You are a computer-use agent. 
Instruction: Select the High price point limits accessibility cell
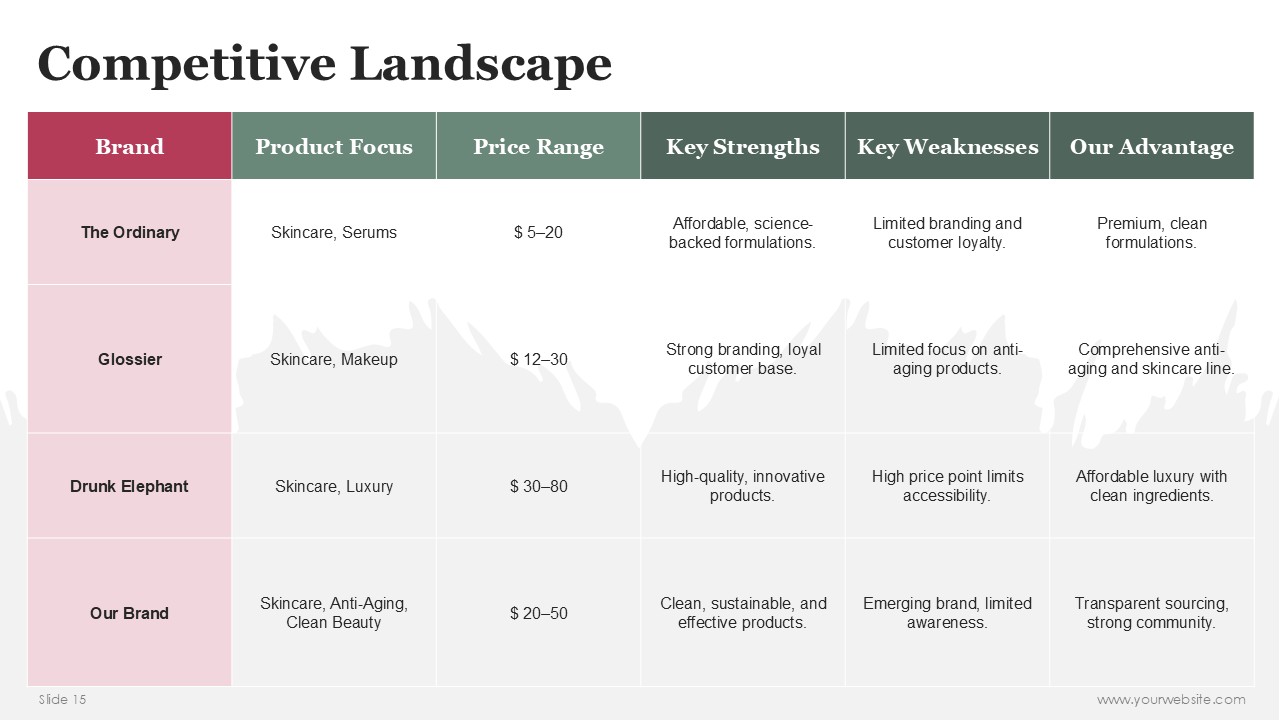[947, 486]
